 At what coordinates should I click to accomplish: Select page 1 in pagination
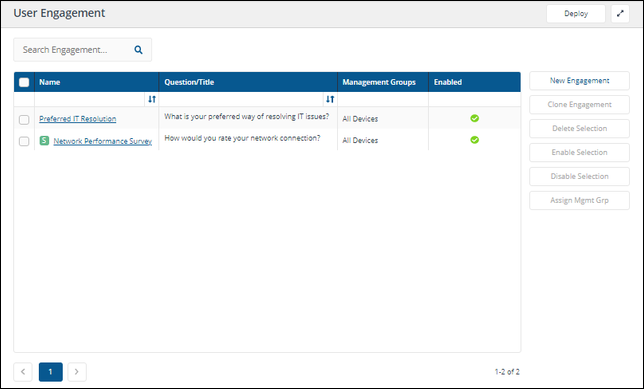pyautogui.click(x=51, y=372)
